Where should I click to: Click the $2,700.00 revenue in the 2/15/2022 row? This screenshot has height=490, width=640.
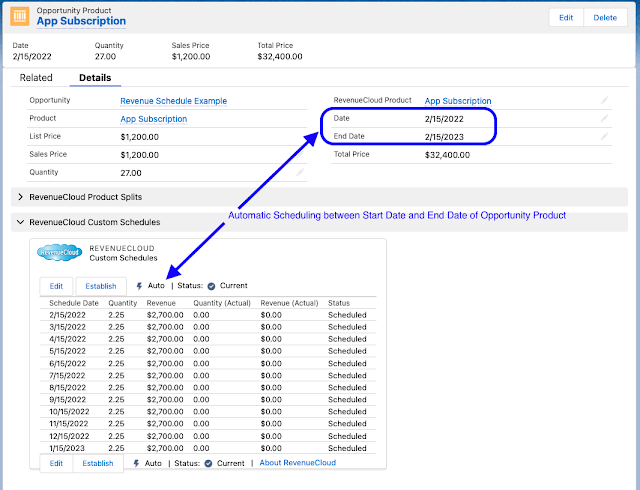click(165, 315)
